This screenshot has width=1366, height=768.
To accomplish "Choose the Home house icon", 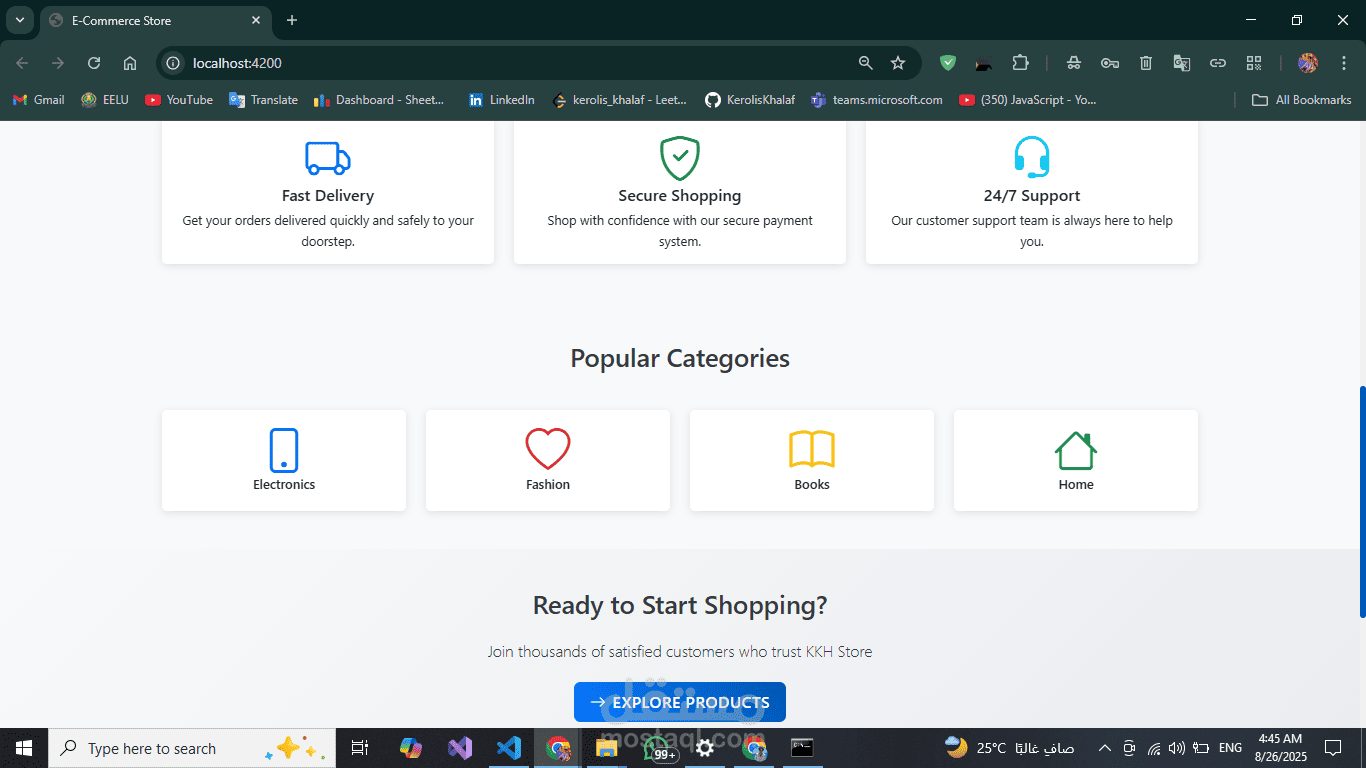I will pyautogui.click(x=1076, y=450).
